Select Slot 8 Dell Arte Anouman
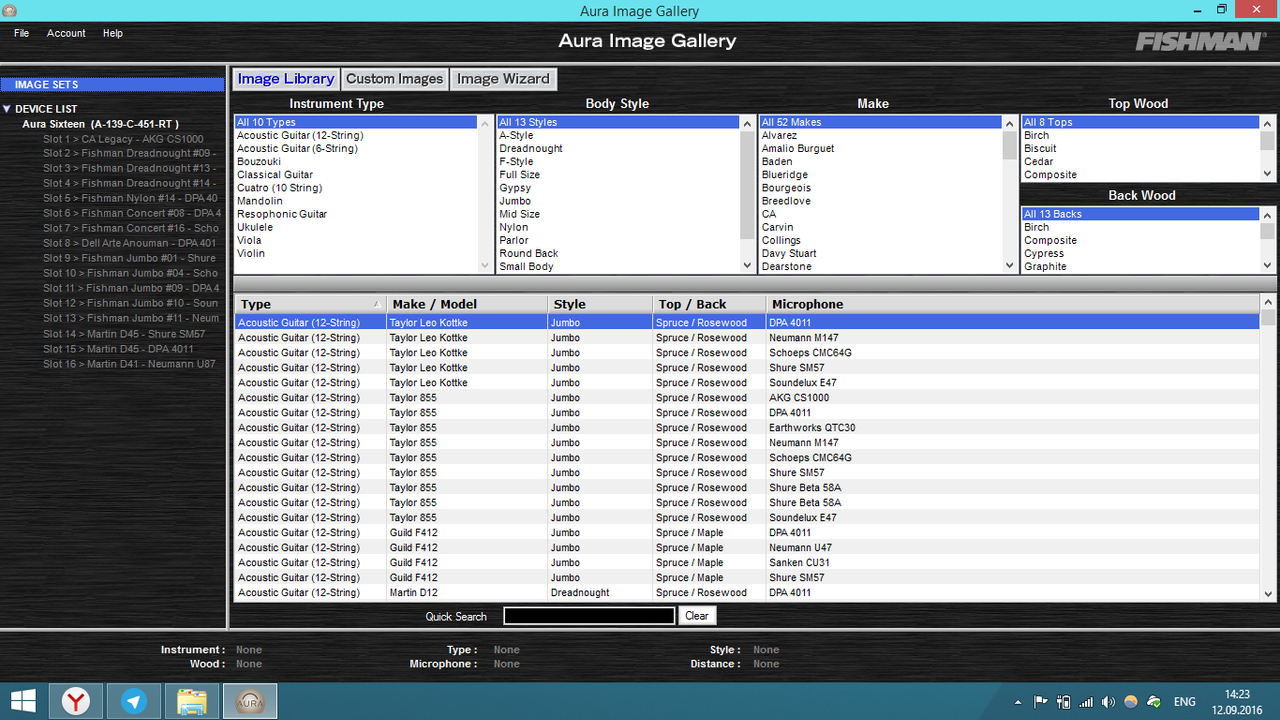Screen dimensions: 1280x720 pyautogui.click(x=129, y=243)
